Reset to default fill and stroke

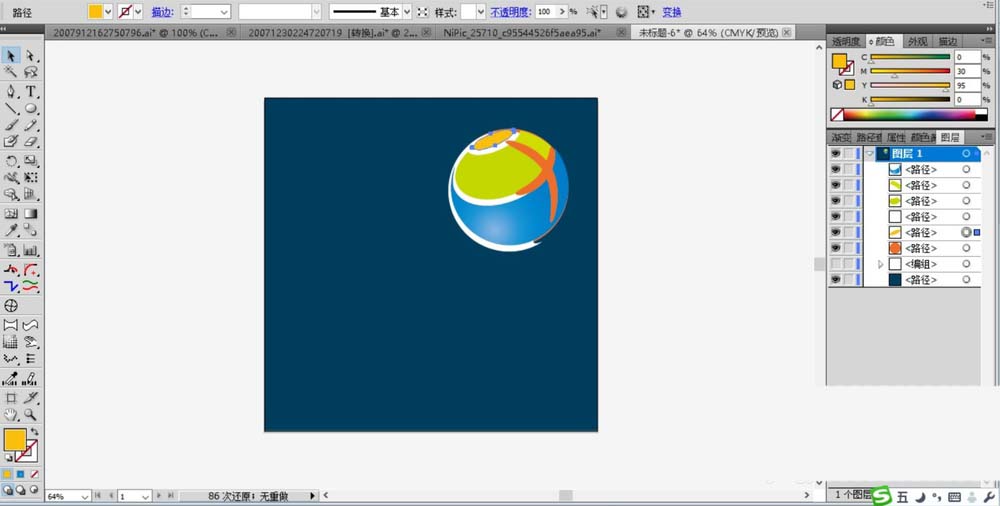8,458
